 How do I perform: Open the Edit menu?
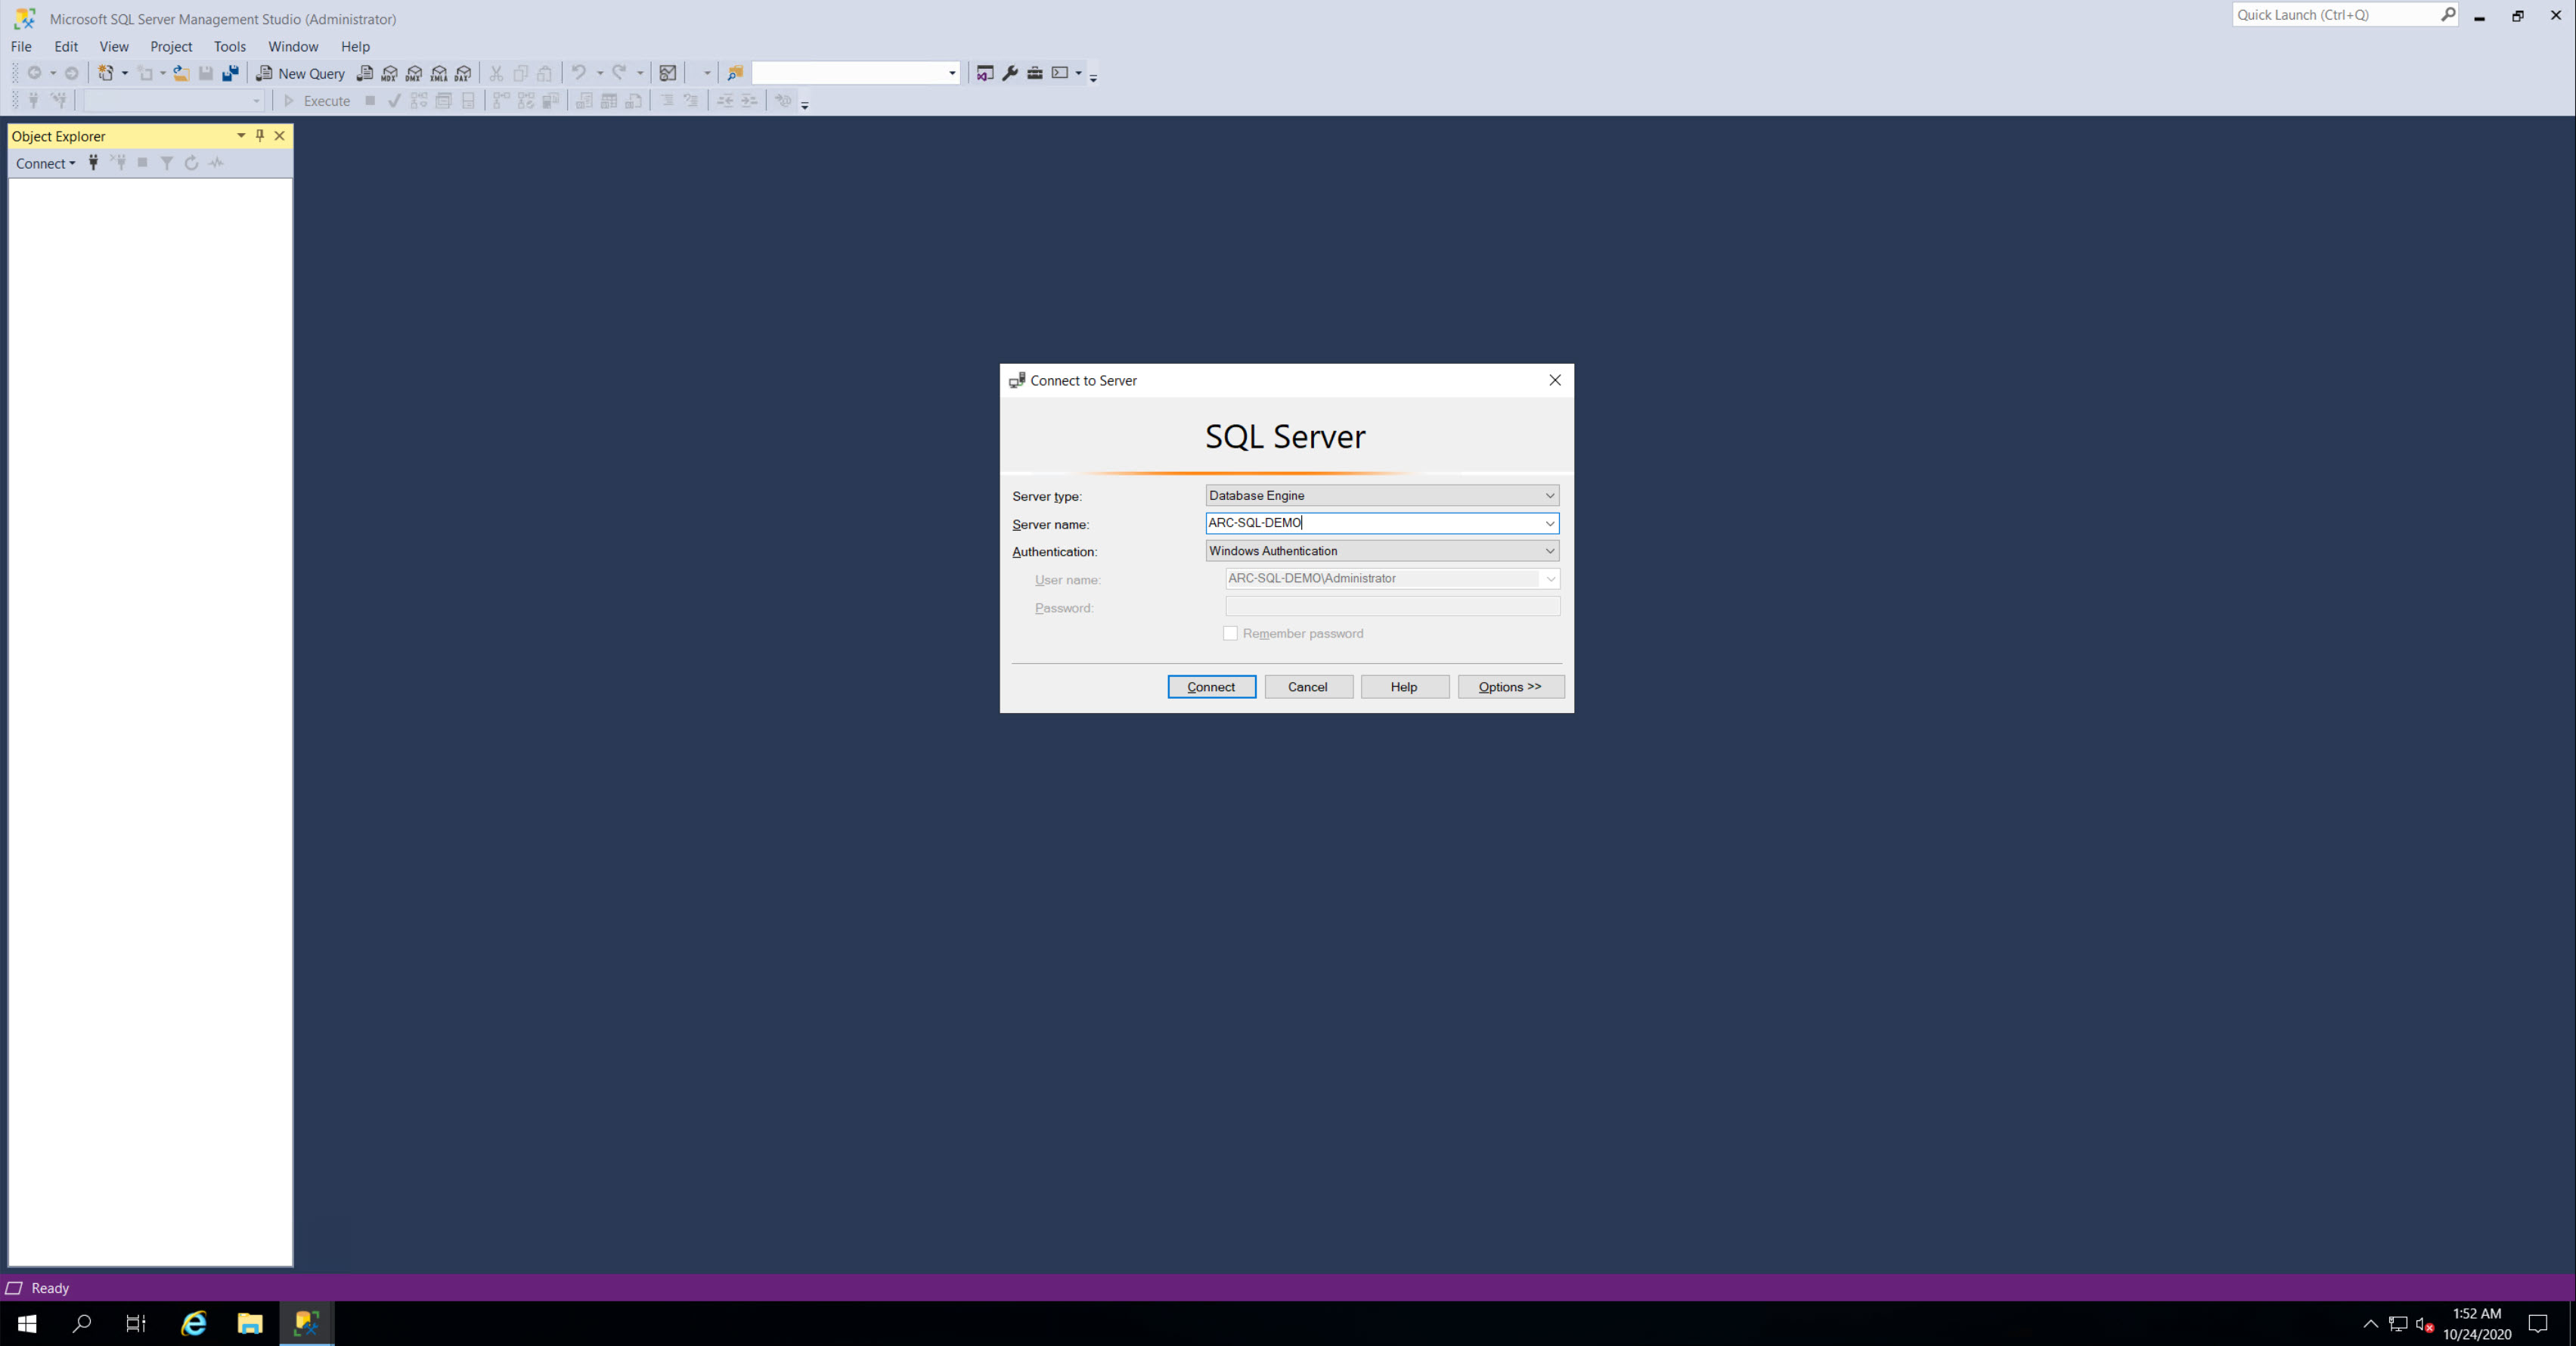click(x=66, y=46)
